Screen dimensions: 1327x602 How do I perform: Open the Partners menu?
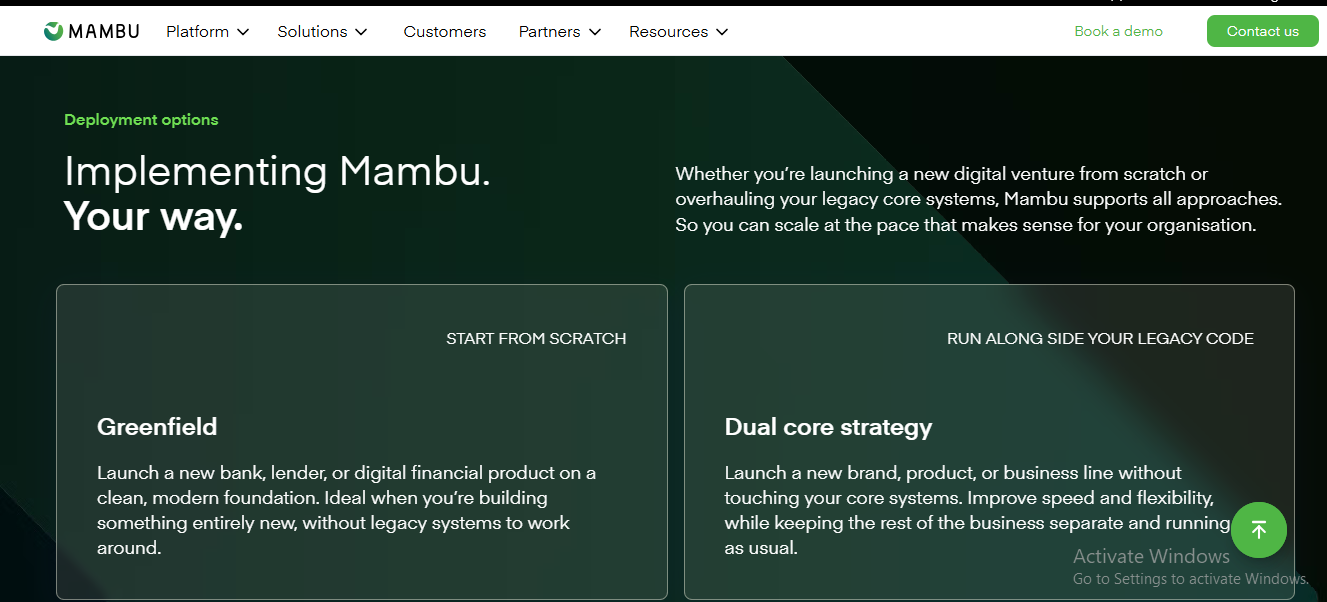[560, 32]
